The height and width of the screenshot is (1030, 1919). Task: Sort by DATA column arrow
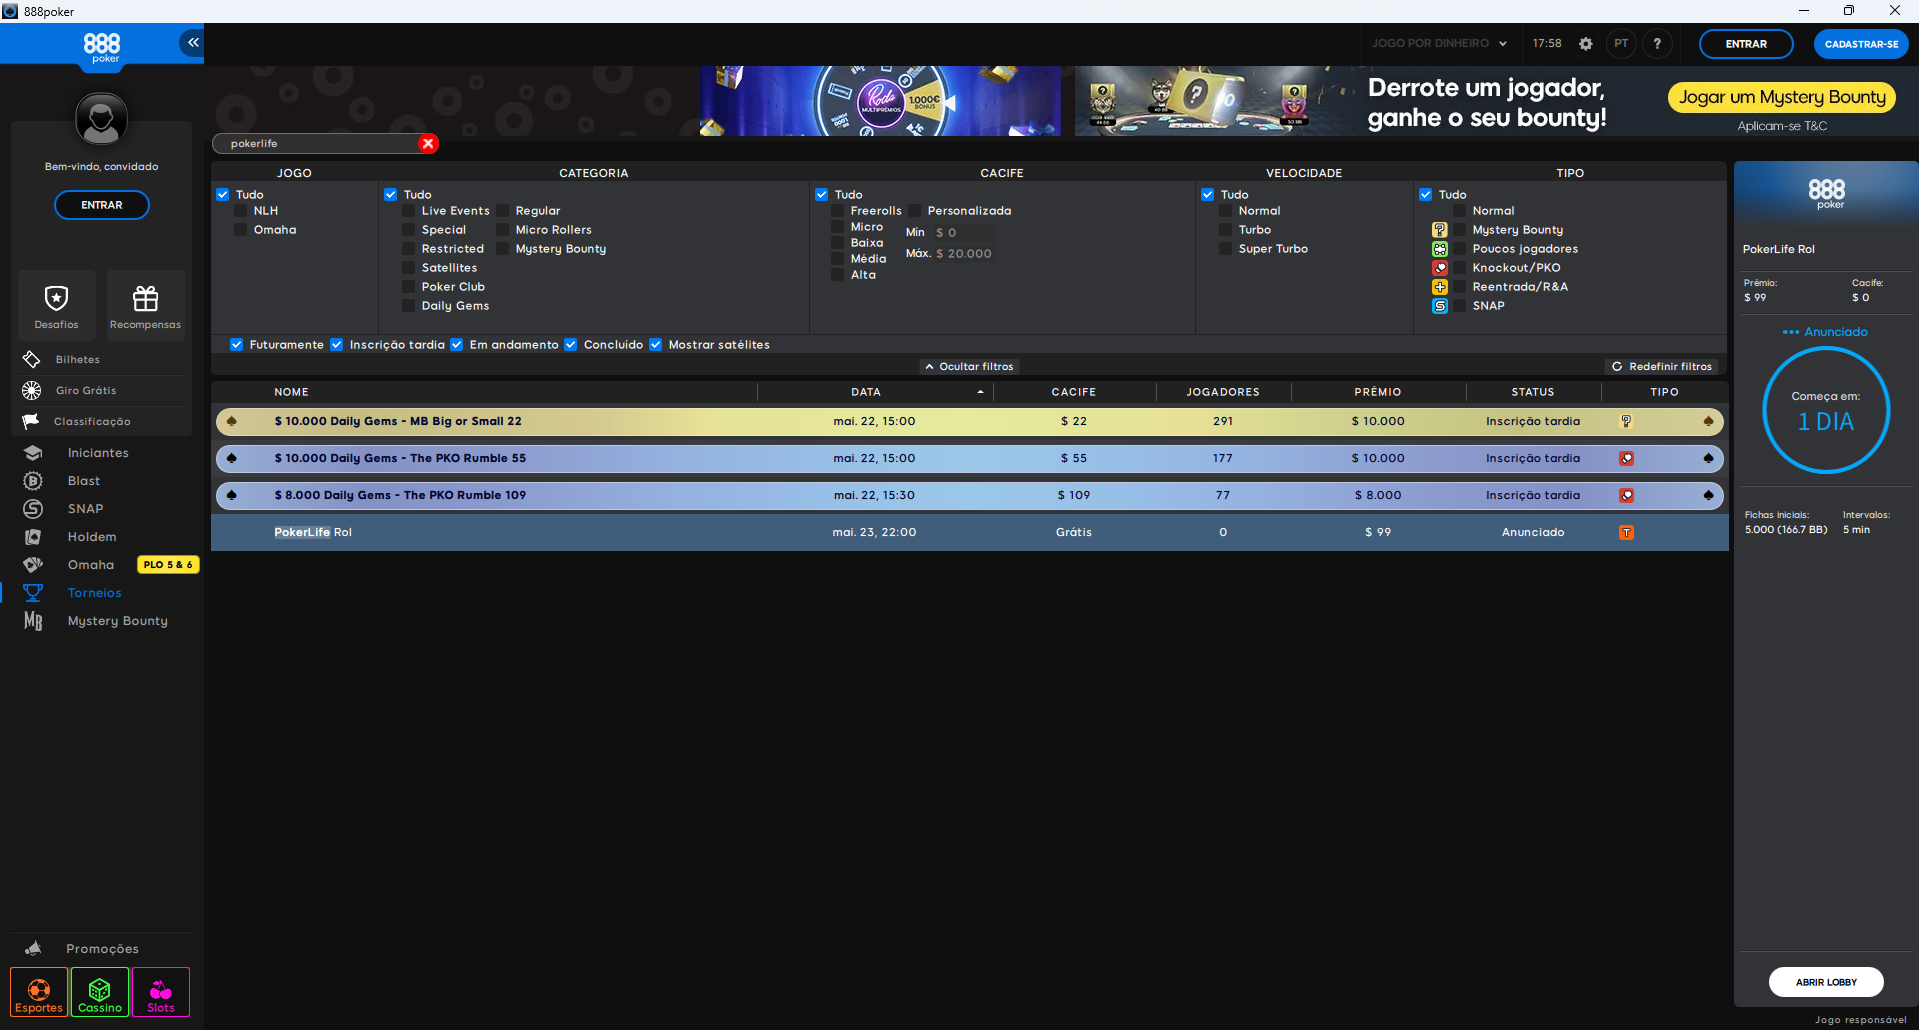[980, 392]
